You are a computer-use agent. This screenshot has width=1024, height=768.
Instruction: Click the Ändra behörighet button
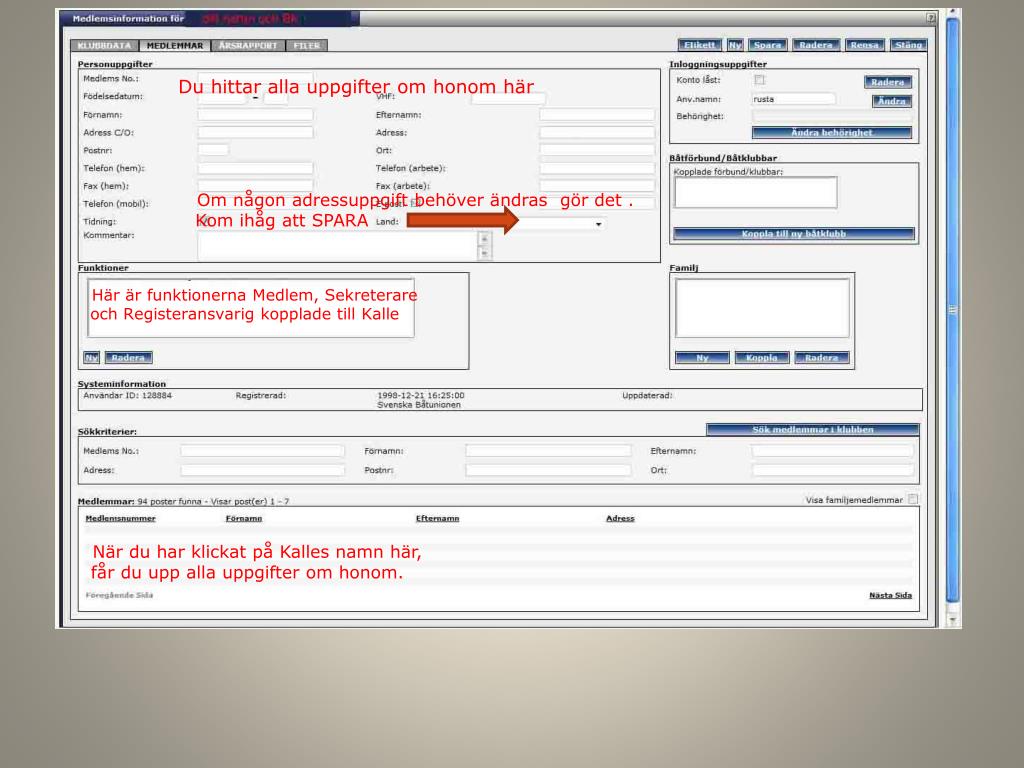(831, 133)
